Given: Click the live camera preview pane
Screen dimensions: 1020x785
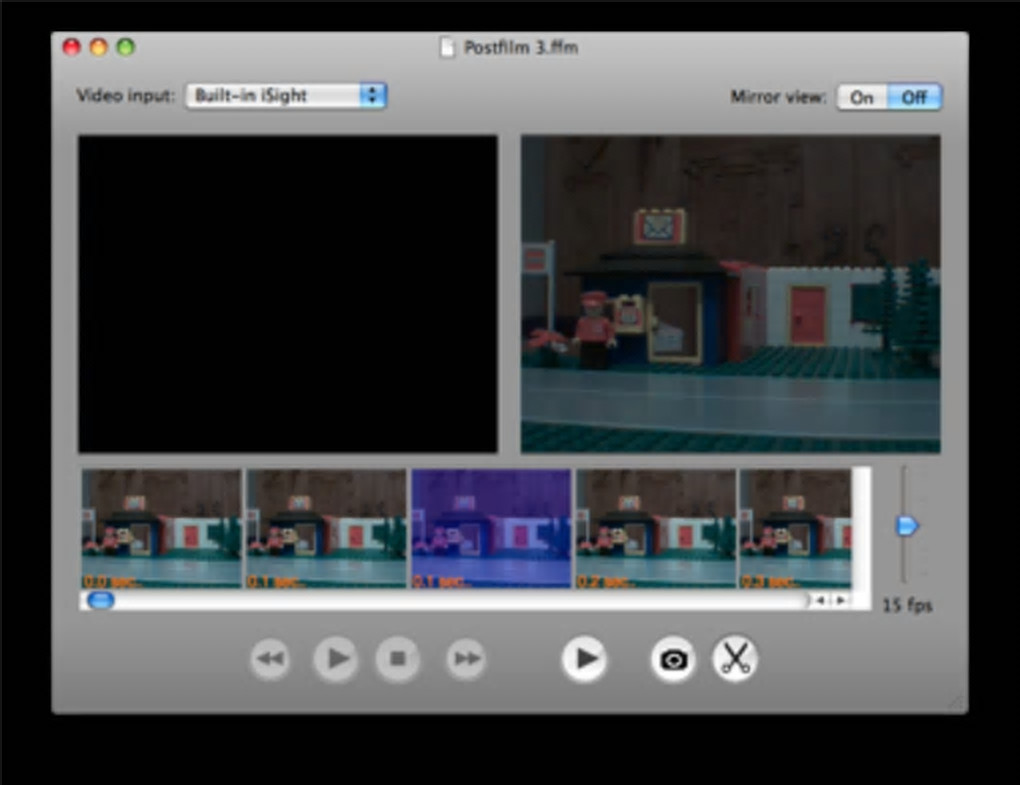Looking at the screenshot, I should point(731,294).
